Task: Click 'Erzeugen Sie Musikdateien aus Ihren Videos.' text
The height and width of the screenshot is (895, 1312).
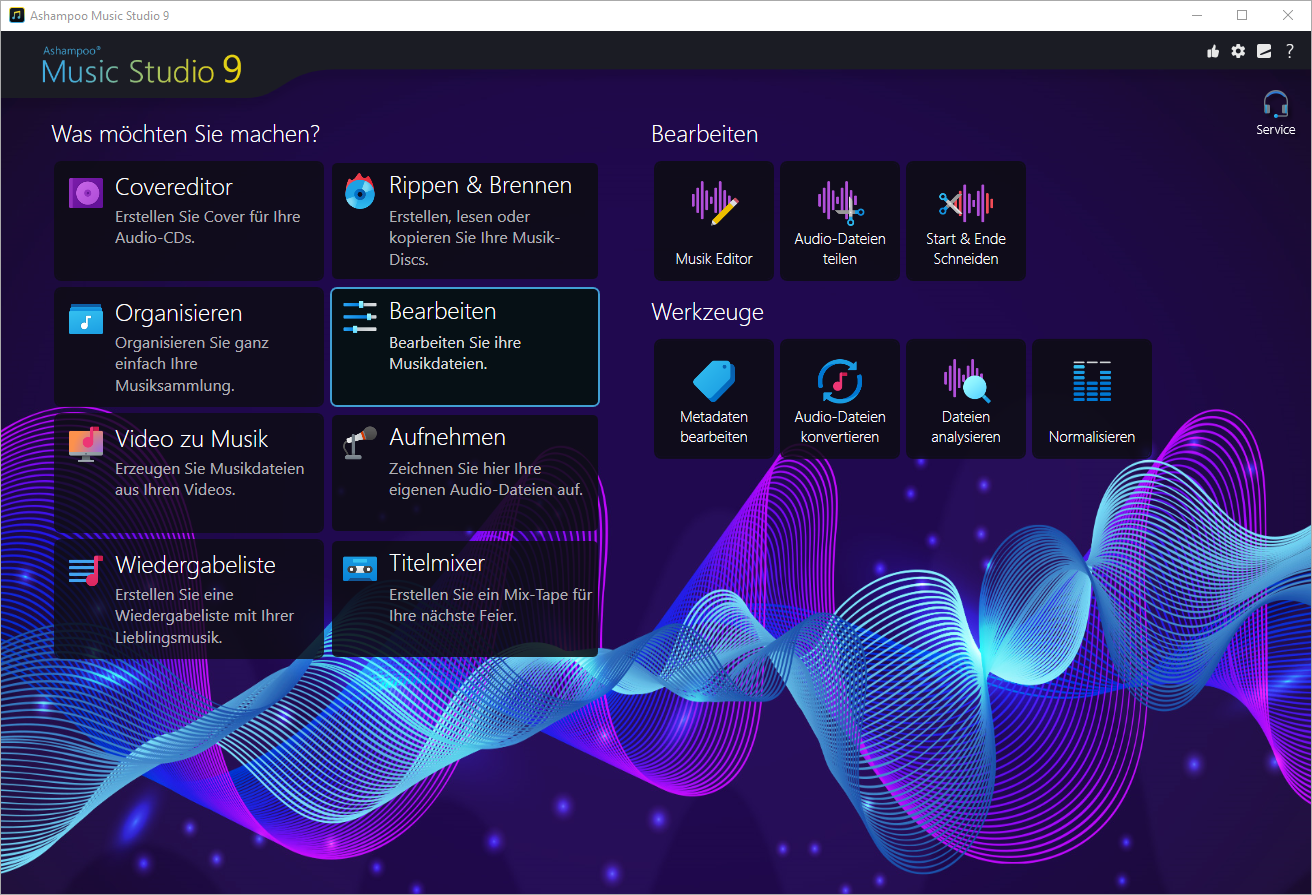Action: (210, 479)
